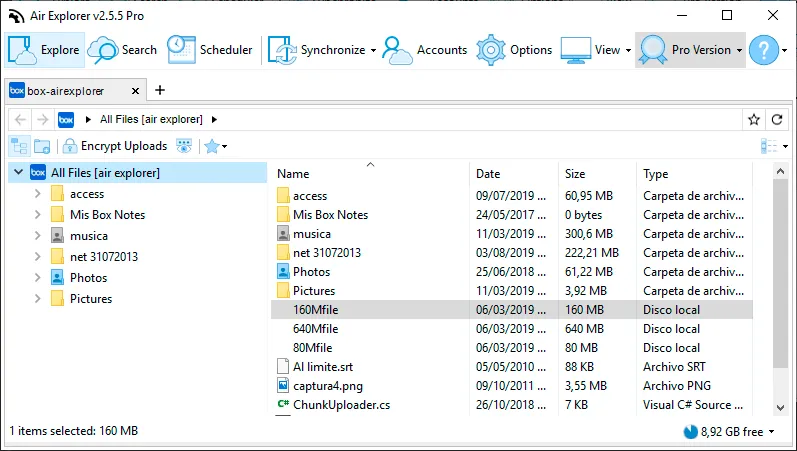Open the Search cloud icon
The width and height of the screenshot is (797, 451).
click(103, 50)
